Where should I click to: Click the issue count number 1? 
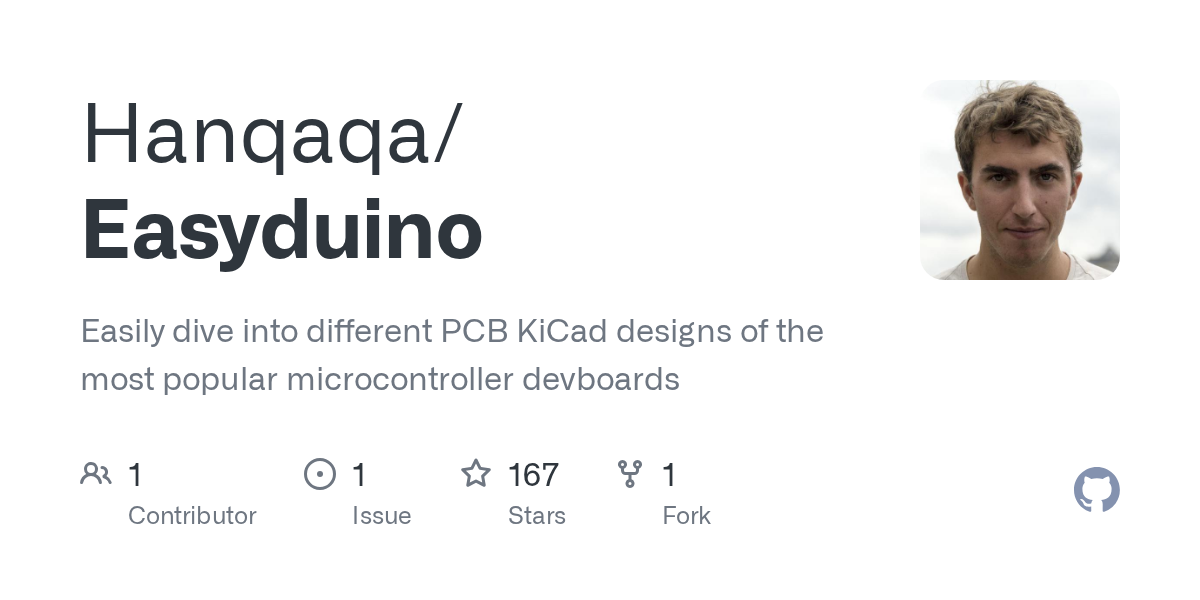pos(359,475)
